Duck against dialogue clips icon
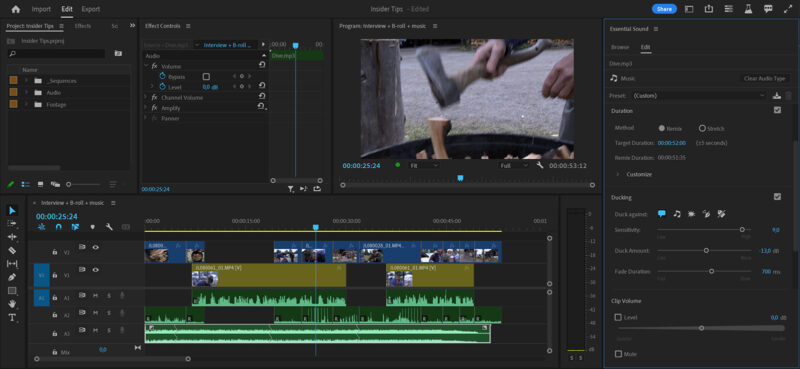 662,214
